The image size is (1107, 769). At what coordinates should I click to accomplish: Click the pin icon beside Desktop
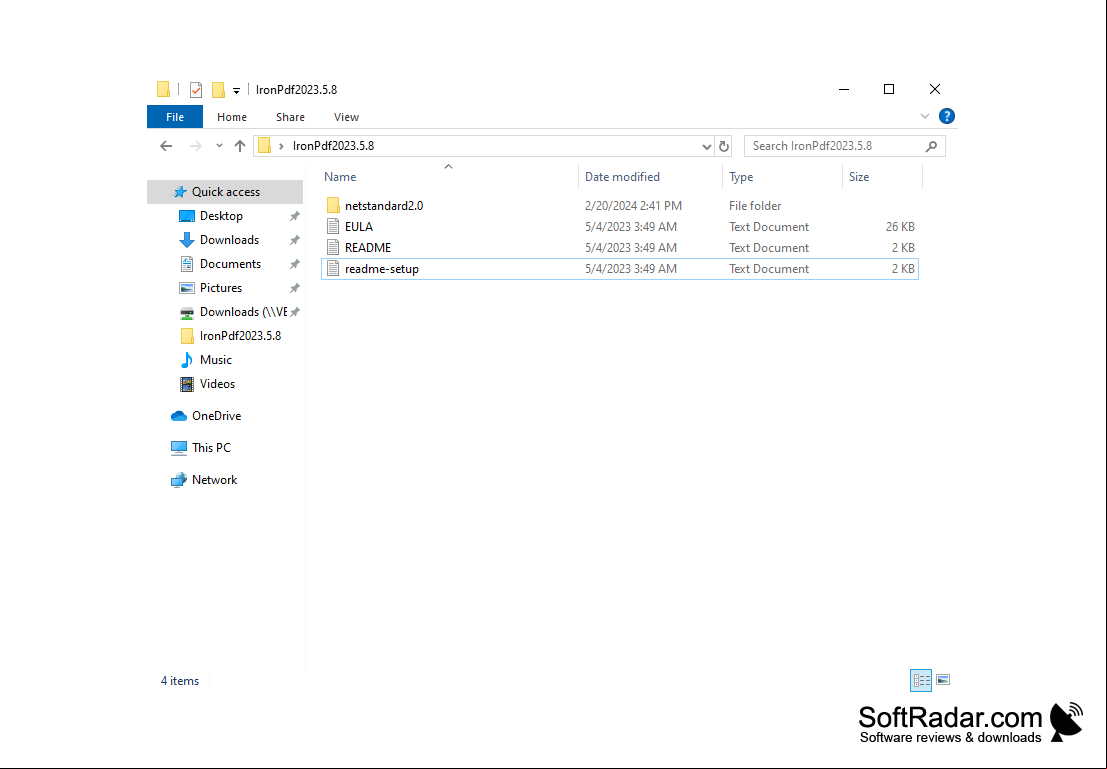click(294, 216)
